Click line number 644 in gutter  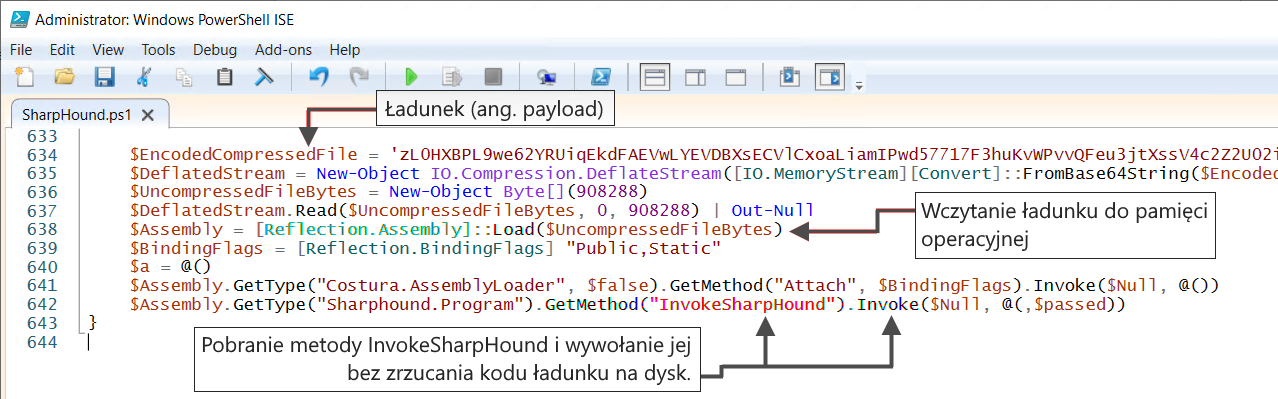point(42,341)
